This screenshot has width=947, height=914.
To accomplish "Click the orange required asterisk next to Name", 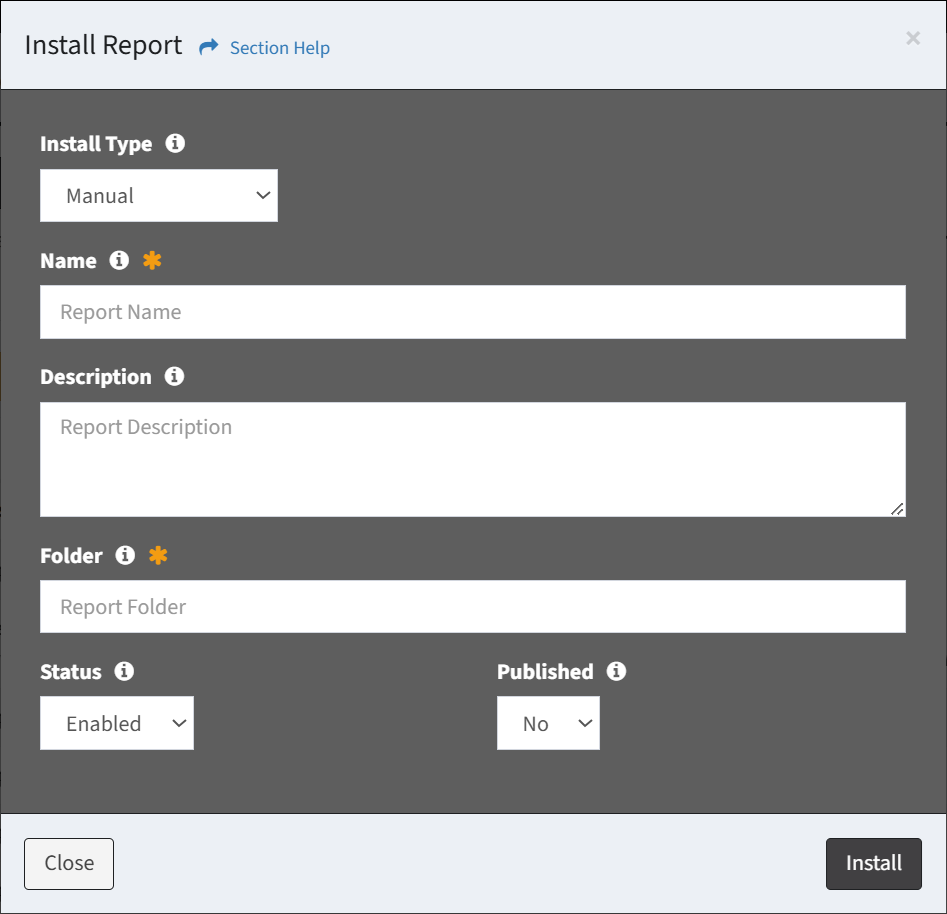I will [x=152, y=260].
